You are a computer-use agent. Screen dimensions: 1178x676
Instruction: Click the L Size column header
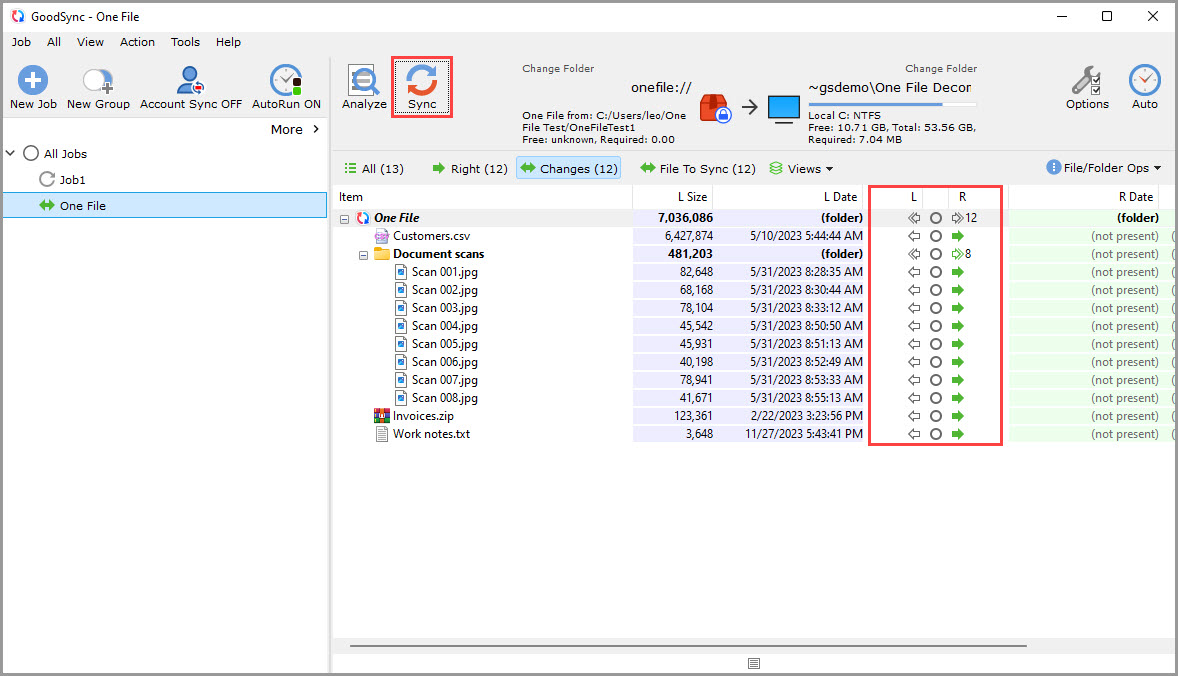tap(673, 197)
